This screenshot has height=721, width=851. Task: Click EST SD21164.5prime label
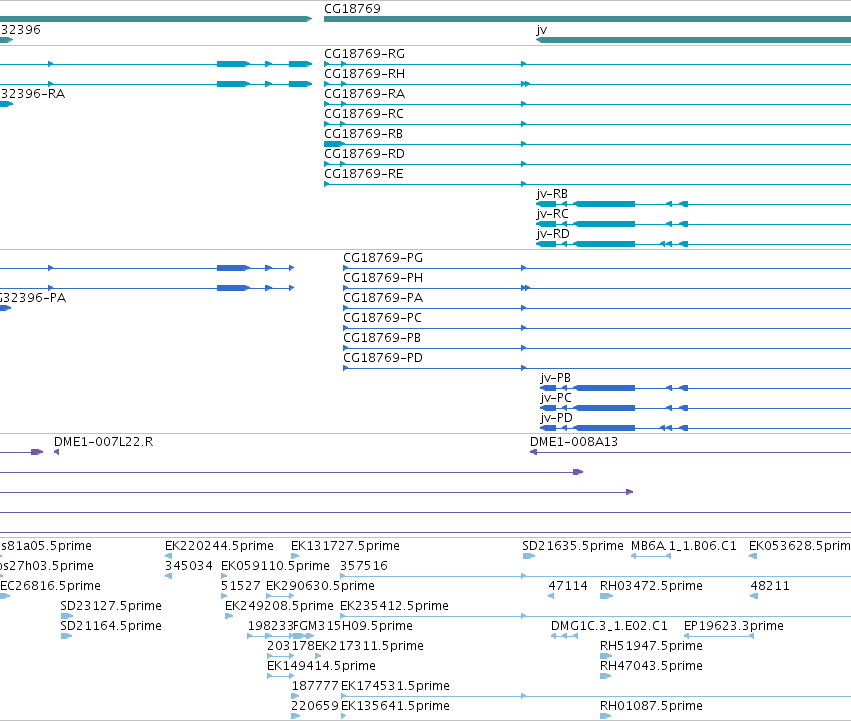(111, 626)
